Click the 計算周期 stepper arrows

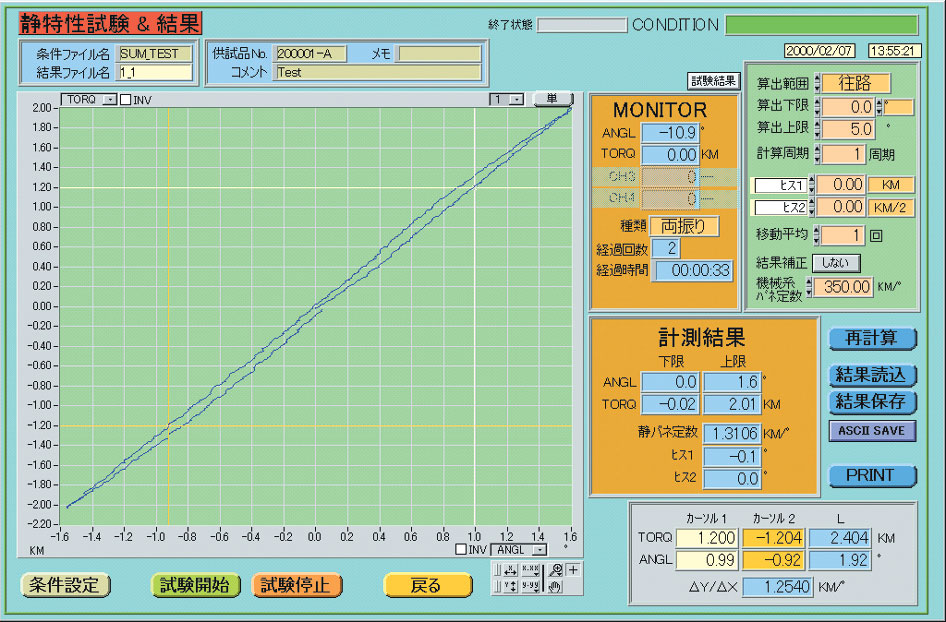pyautogui.click(x=817, y=154)
